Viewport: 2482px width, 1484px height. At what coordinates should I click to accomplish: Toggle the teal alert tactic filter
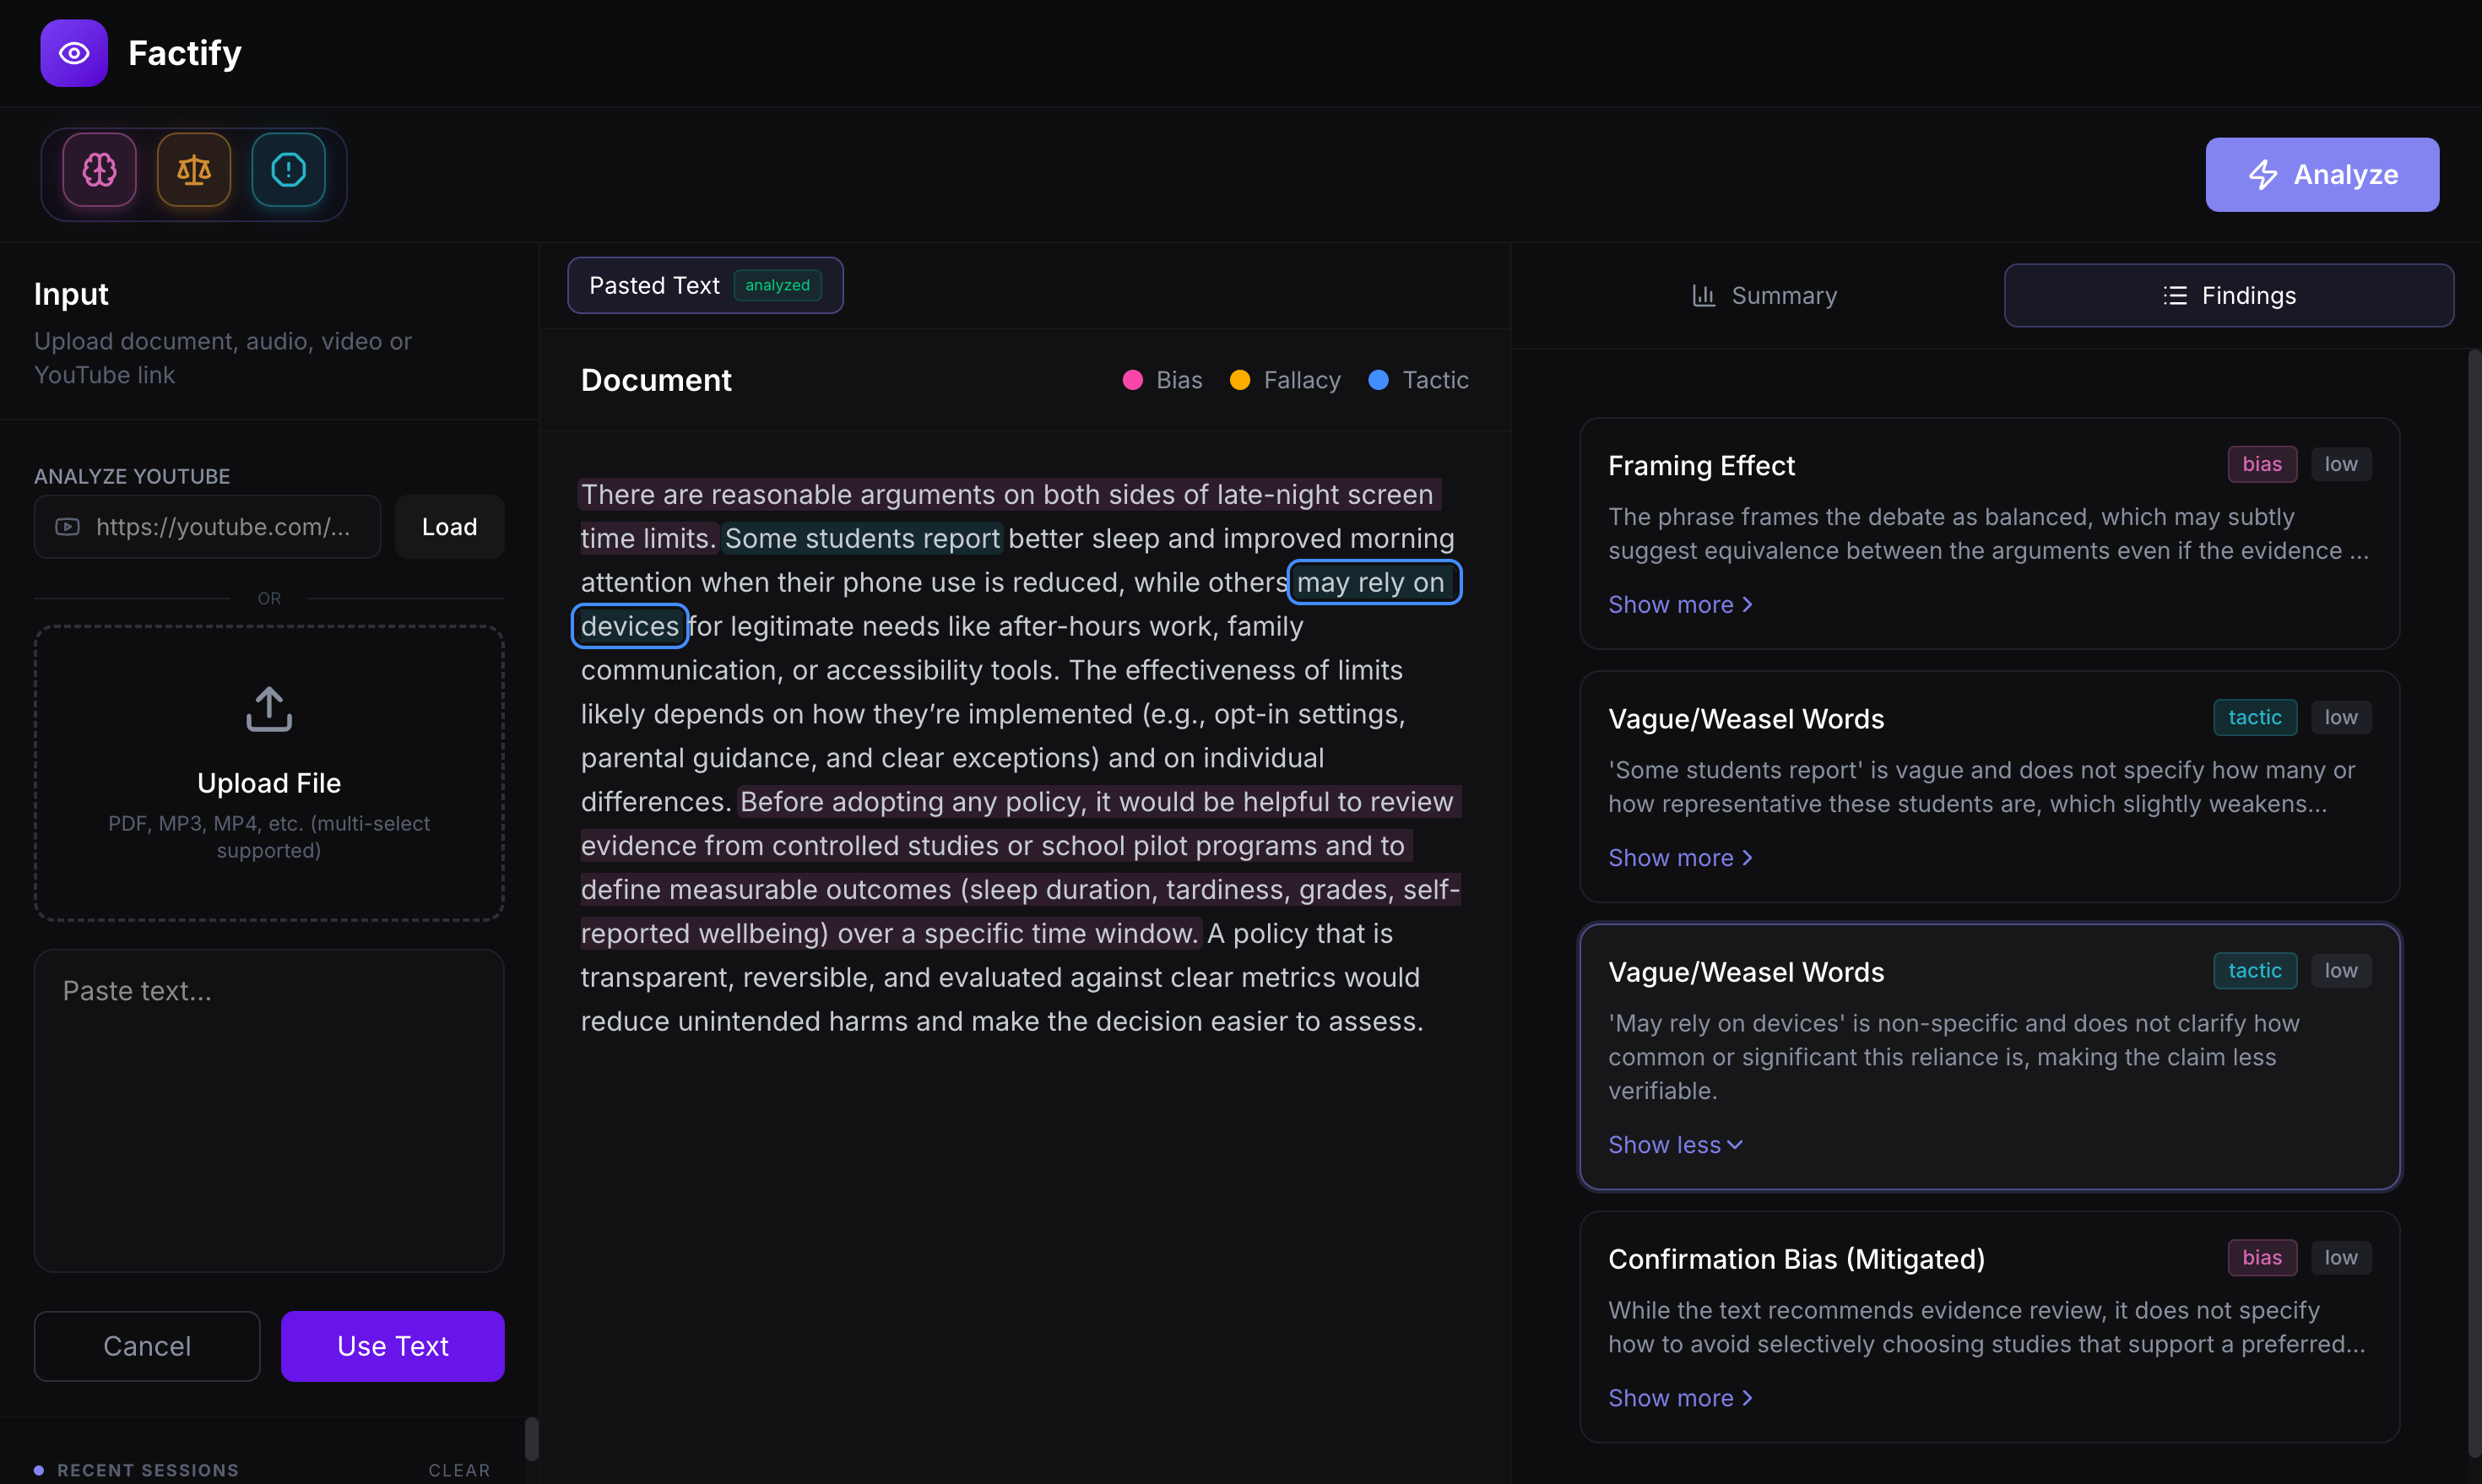[288, 170]
